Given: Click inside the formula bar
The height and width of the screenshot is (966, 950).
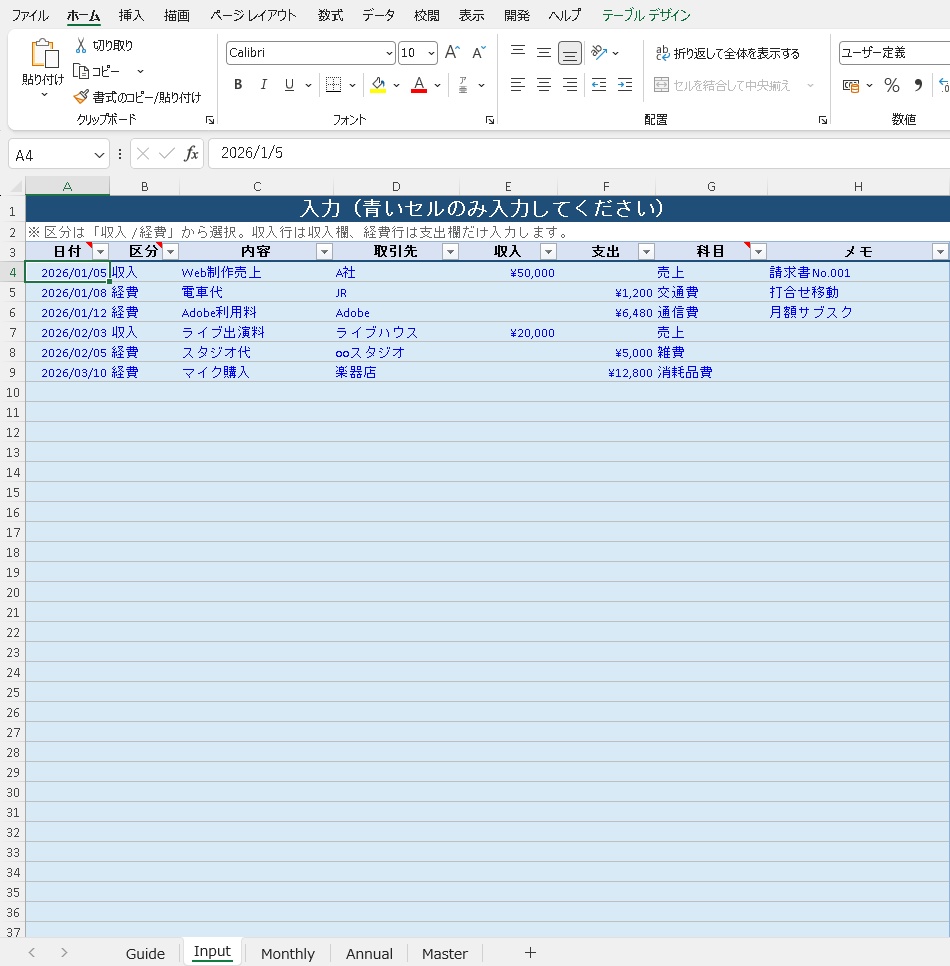Looking at the screenshot, I should coord(400,153).
